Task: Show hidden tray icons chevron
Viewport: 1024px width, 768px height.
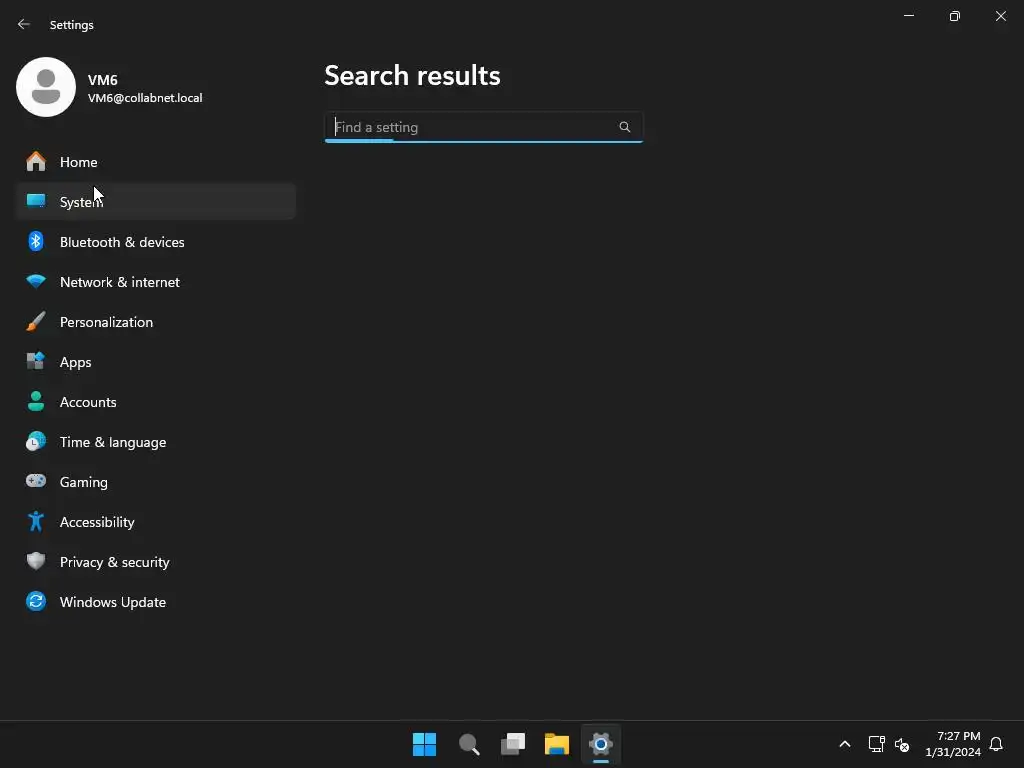Action: (x=844, y=744)
